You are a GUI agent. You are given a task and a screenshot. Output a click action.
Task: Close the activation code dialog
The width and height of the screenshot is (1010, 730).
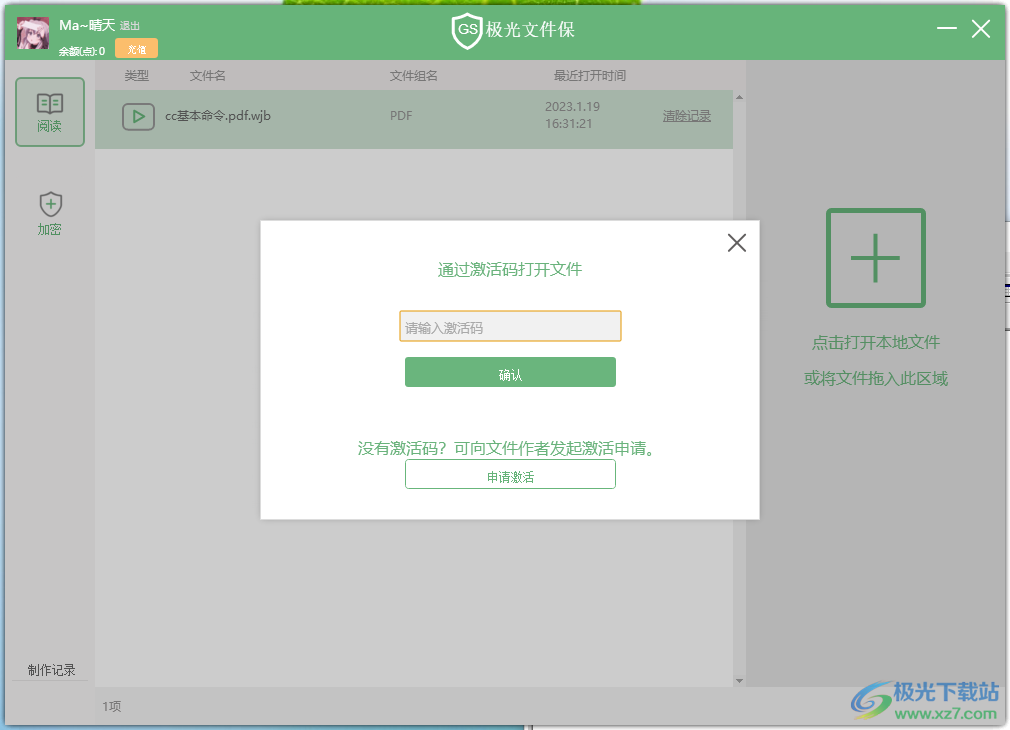(x=737, y=242)
